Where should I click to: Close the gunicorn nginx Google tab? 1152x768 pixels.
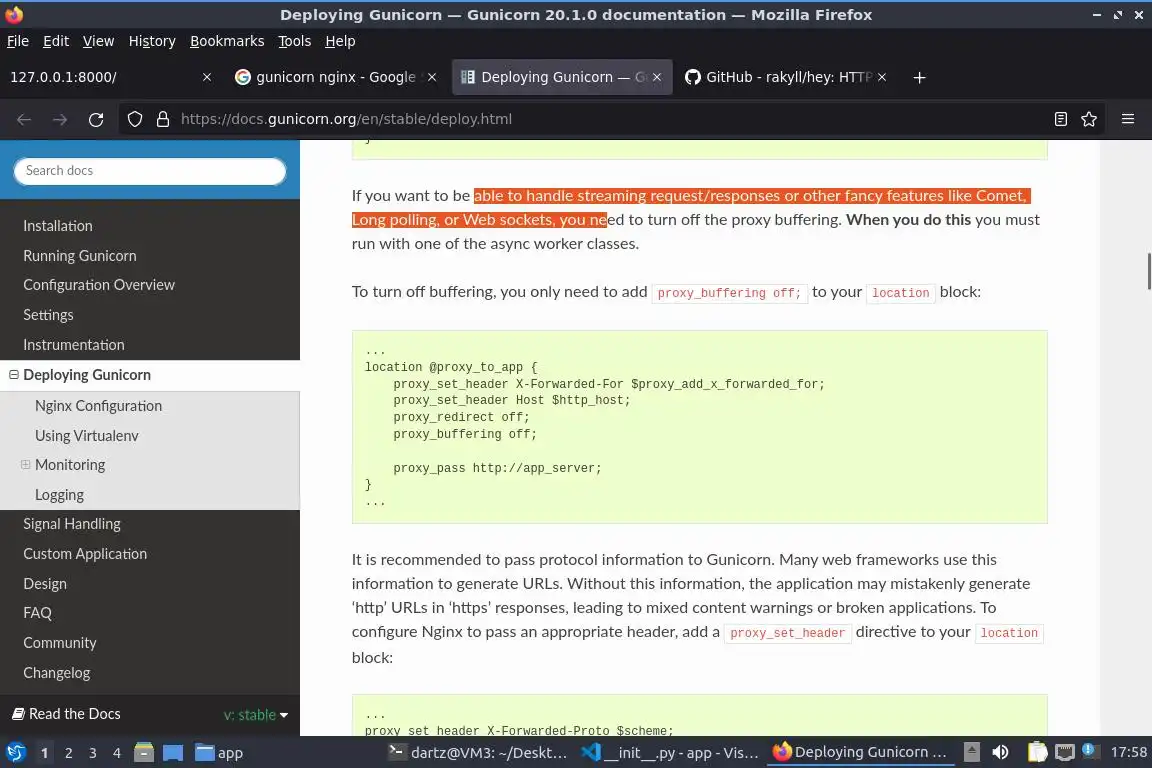[x=432, y=77]
